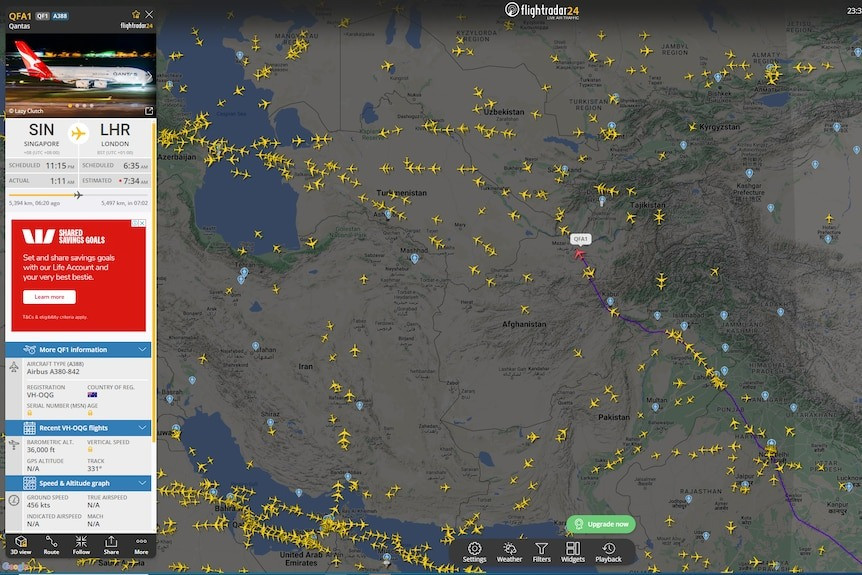The image size is (862, 575).
Task: Share this QFA1 flight
Action: click(111, 545)
